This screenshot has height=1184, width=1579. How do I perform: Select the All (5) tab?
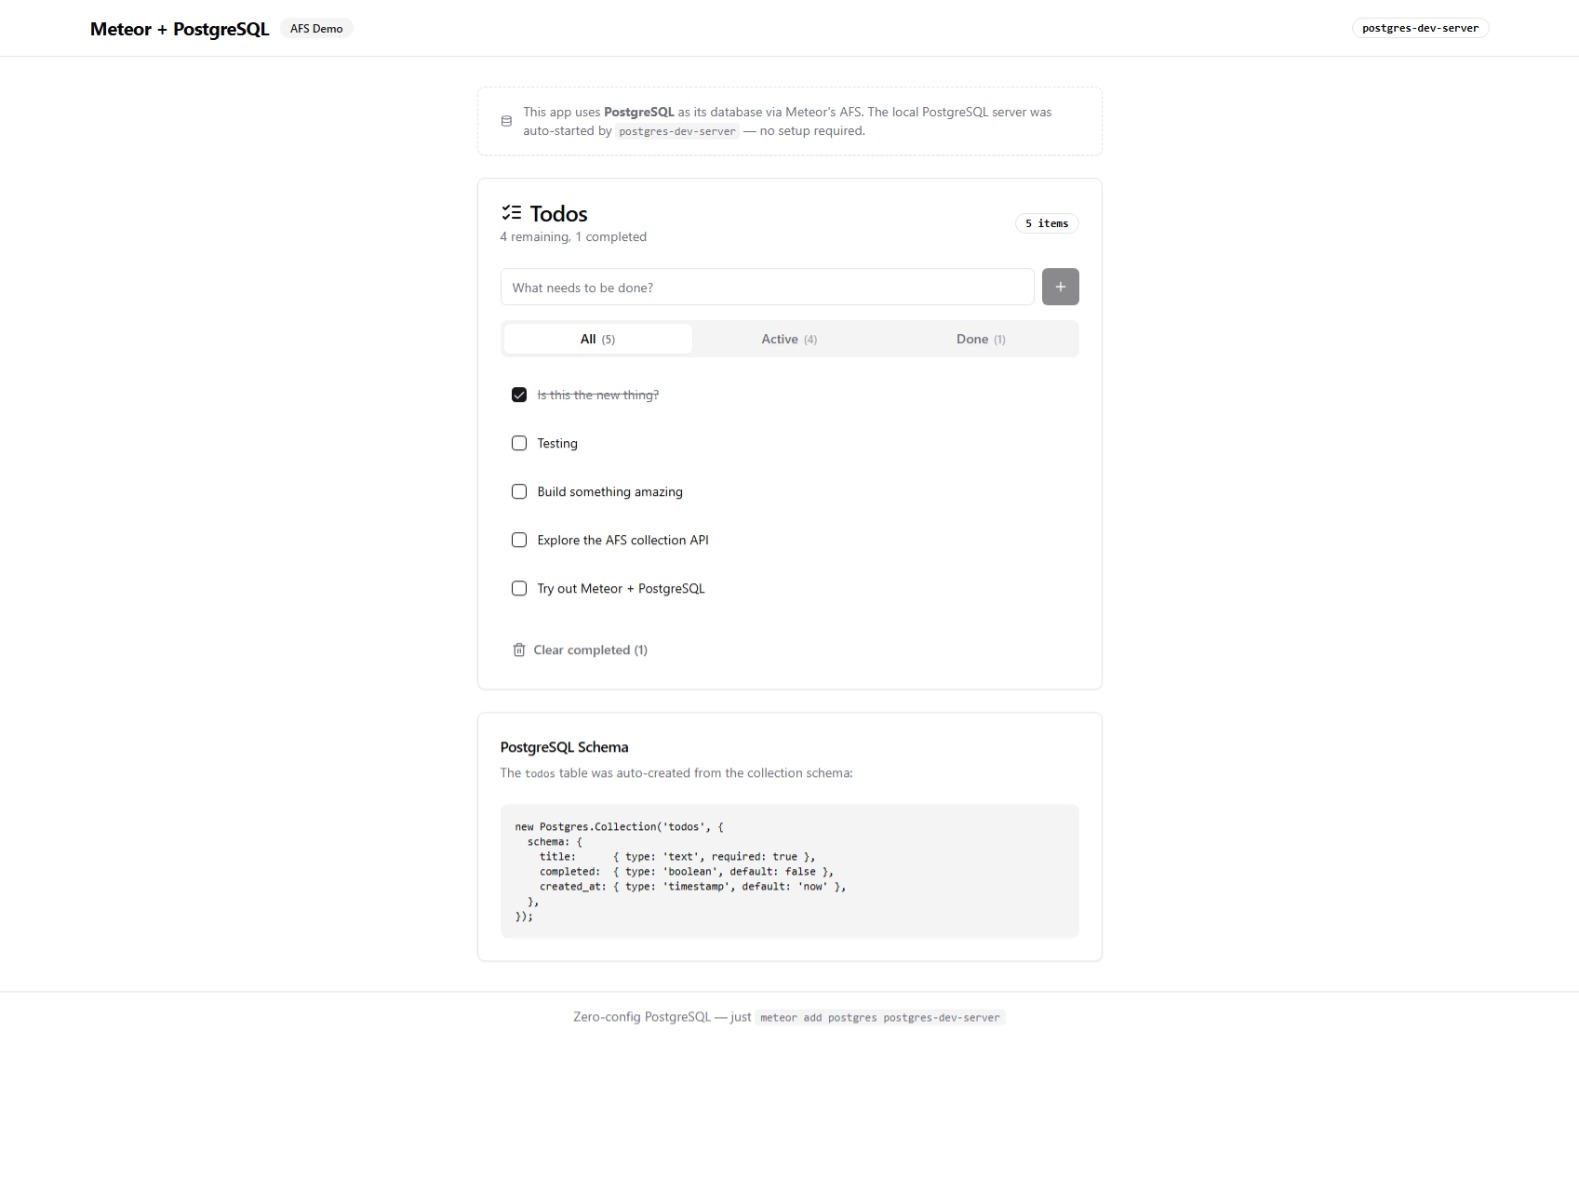click(x=597, y=339)
